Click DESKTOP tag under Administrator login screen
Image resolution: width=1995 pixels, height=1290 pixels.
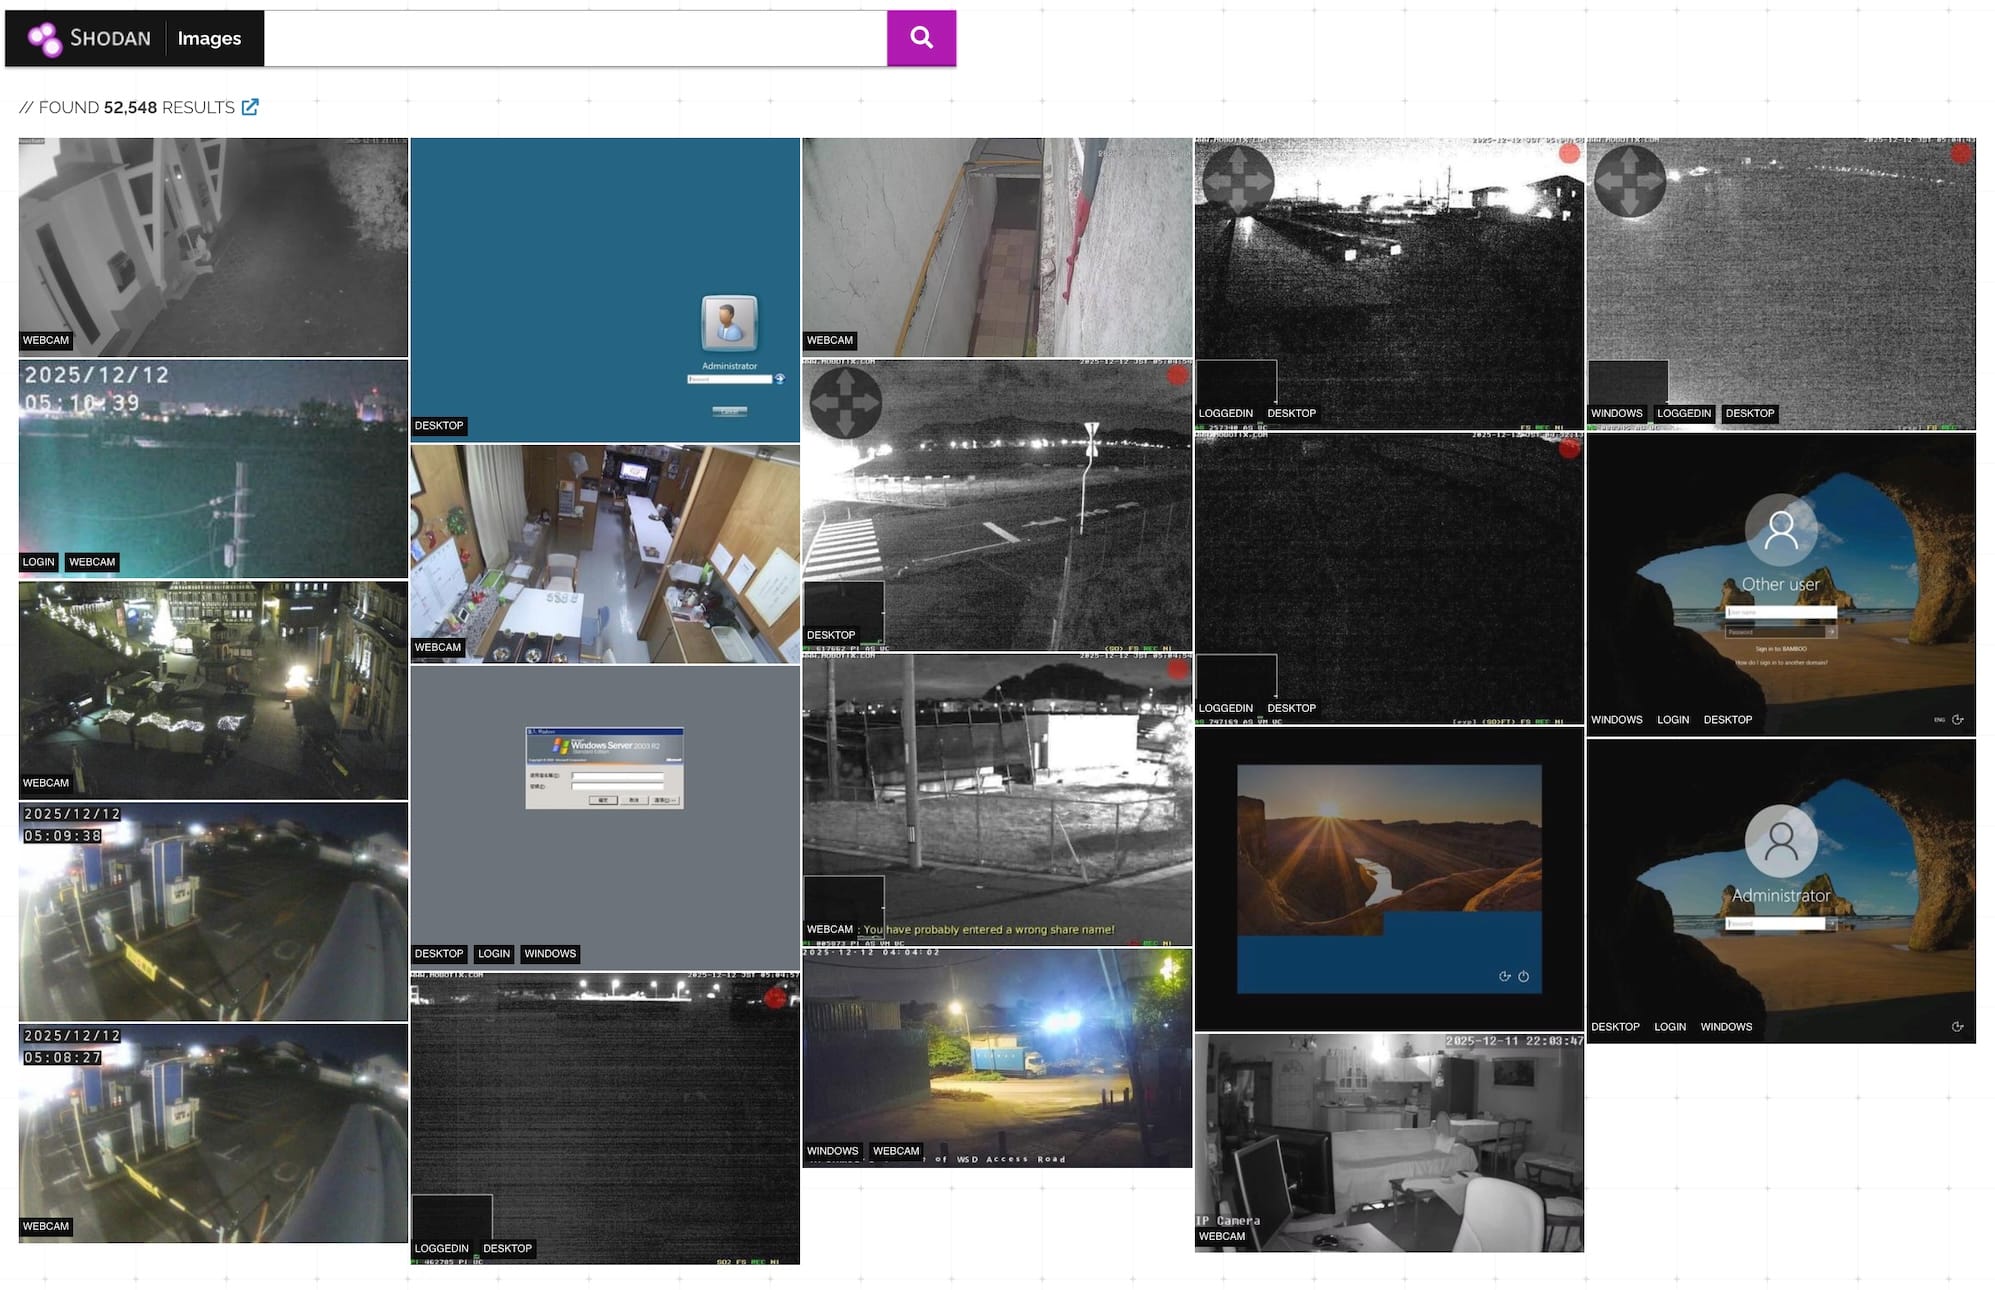point(439,426)
